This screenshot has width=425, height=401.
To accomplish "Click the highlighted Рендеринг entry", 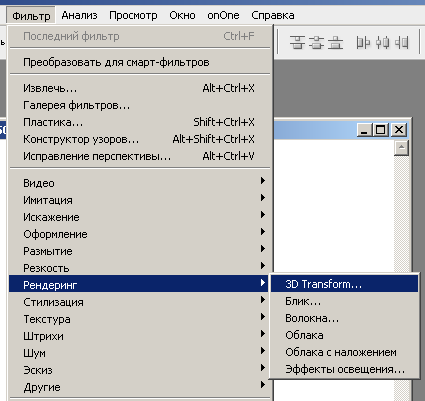I will tap(139, 284).
